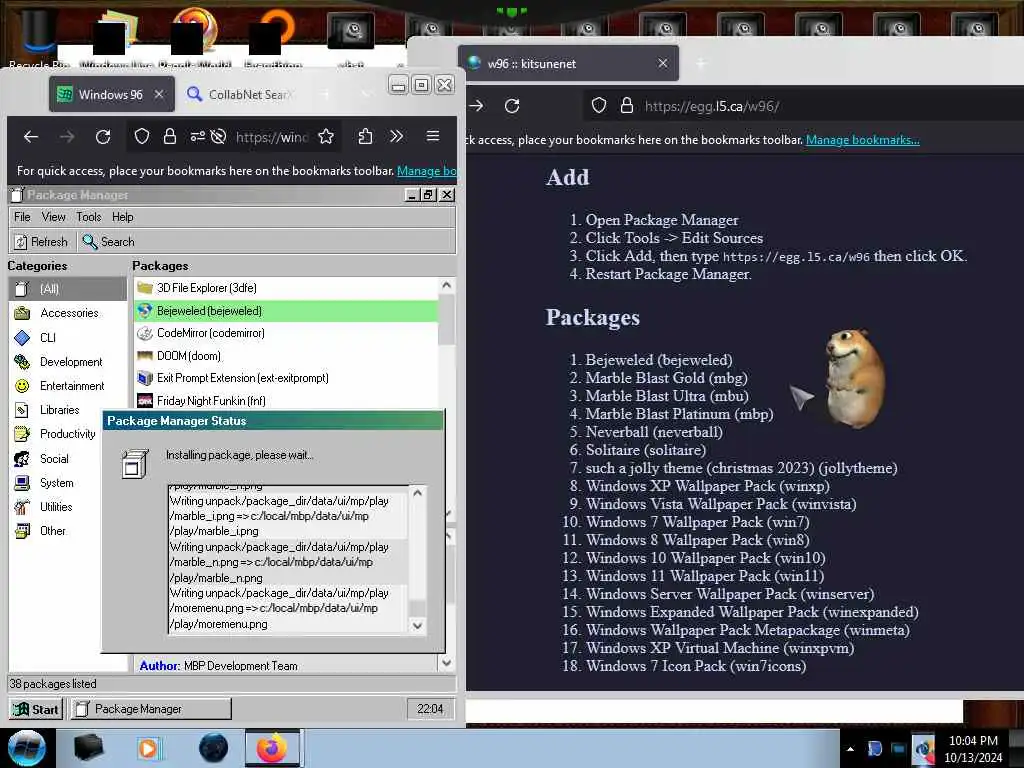Select the Social category
1024x768 pixels.
pyautogui.click(x=56, y=458)
